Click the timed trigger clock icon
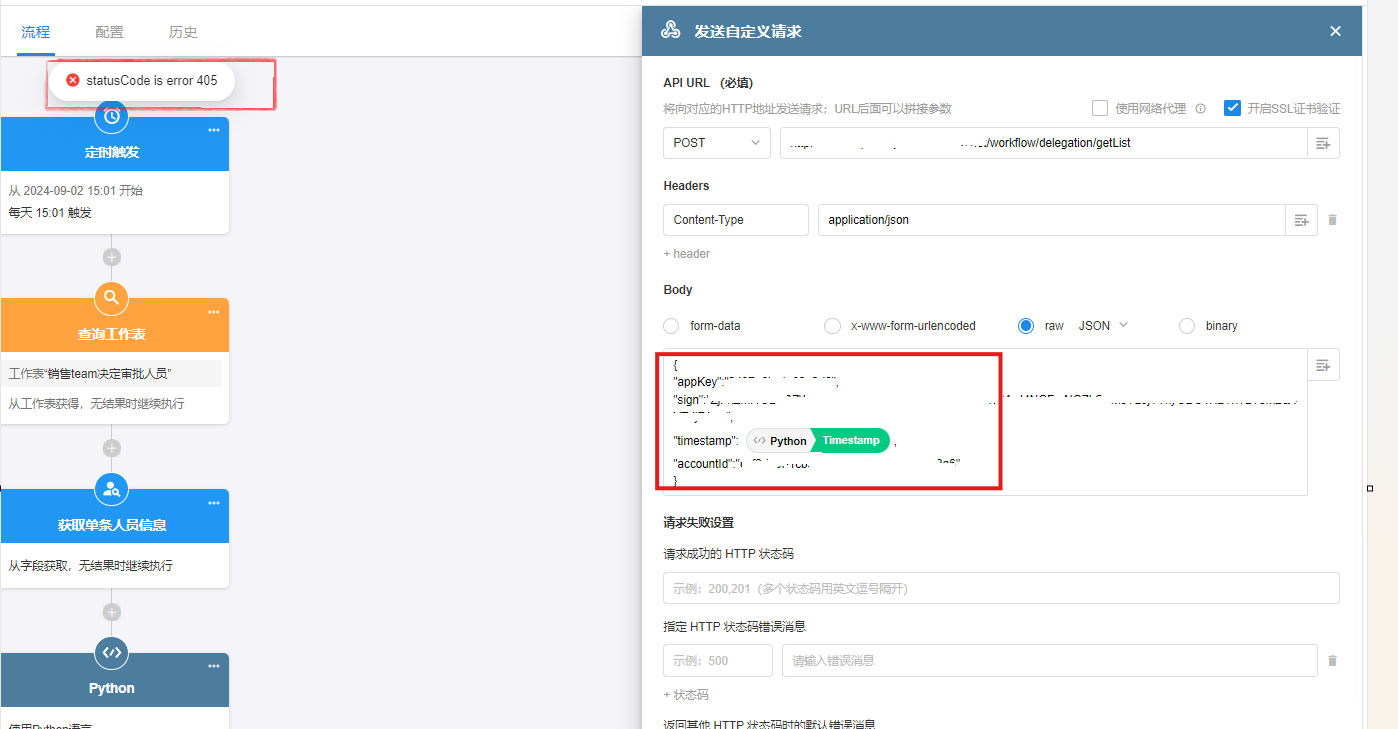This screenshot has width=1398, height=729. [x=112, y=116]
